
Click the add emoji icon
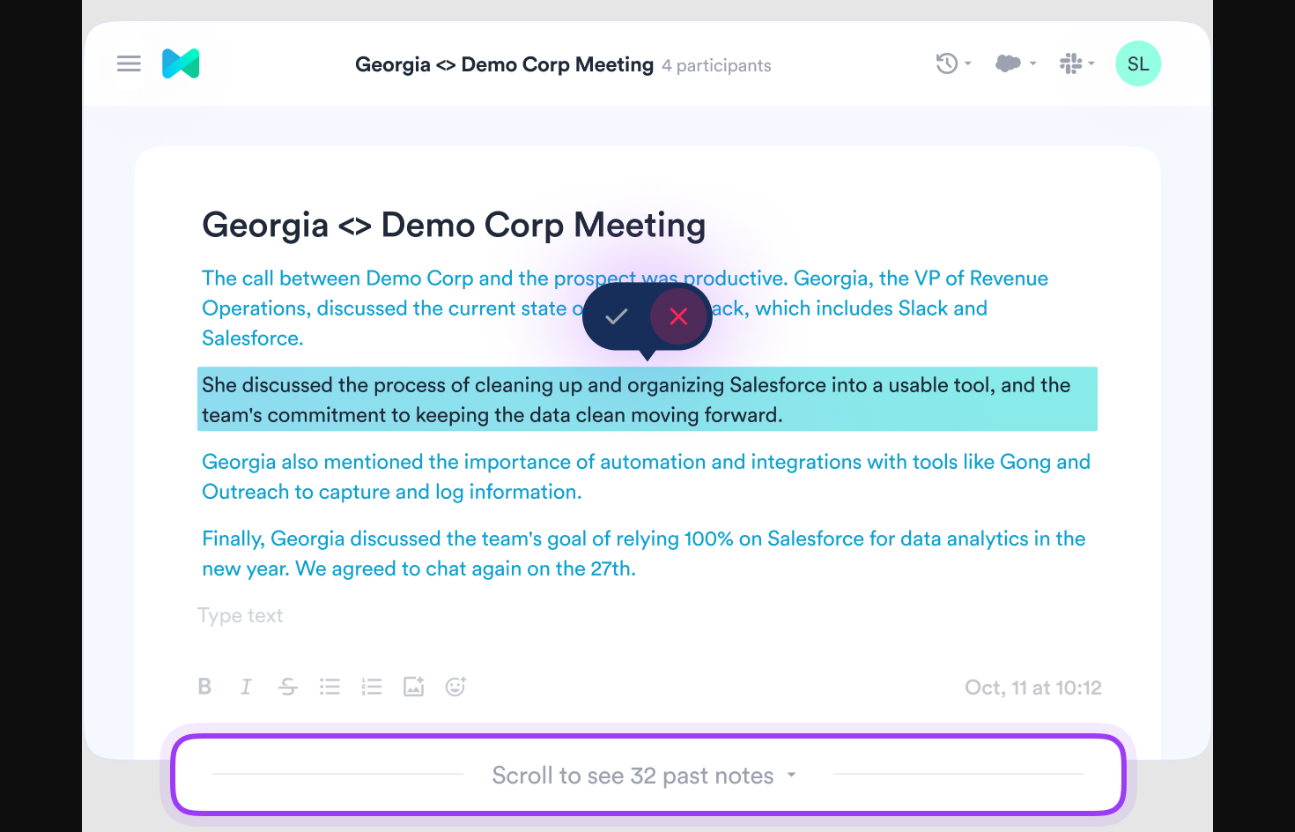[x=456, y=687]
